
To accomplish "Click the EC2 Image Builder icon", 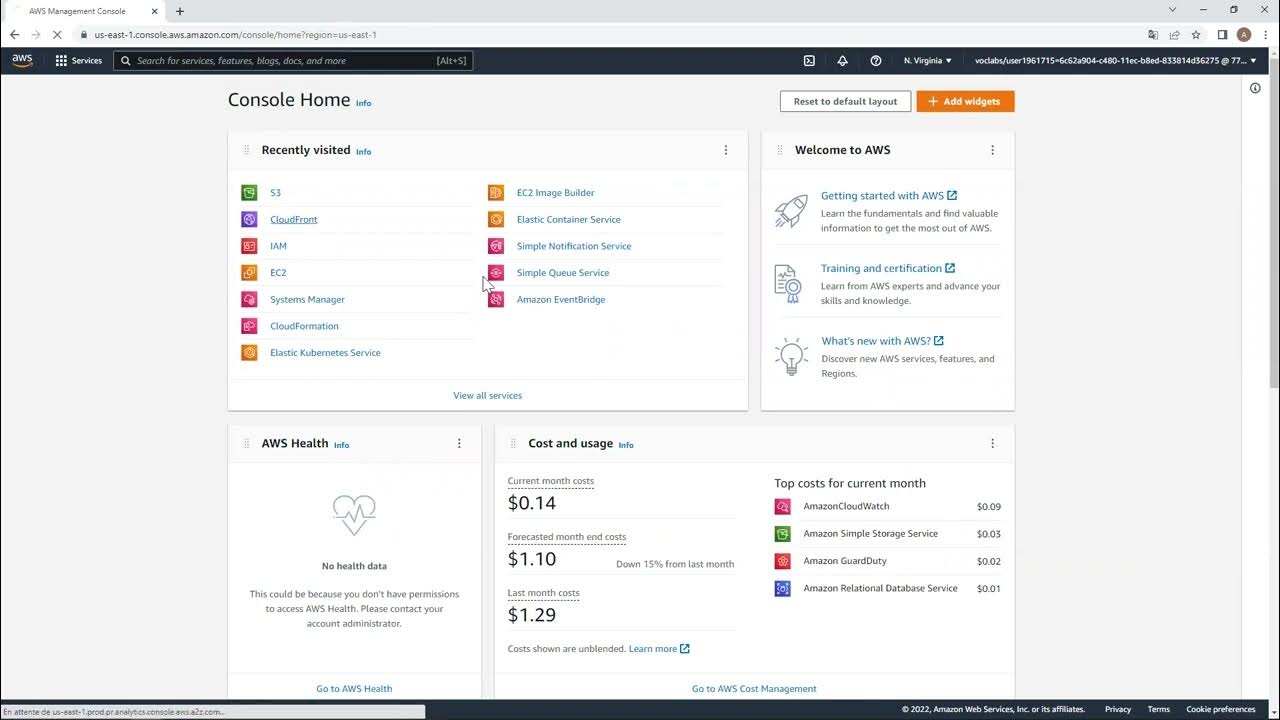I will (x=496, y=193).
